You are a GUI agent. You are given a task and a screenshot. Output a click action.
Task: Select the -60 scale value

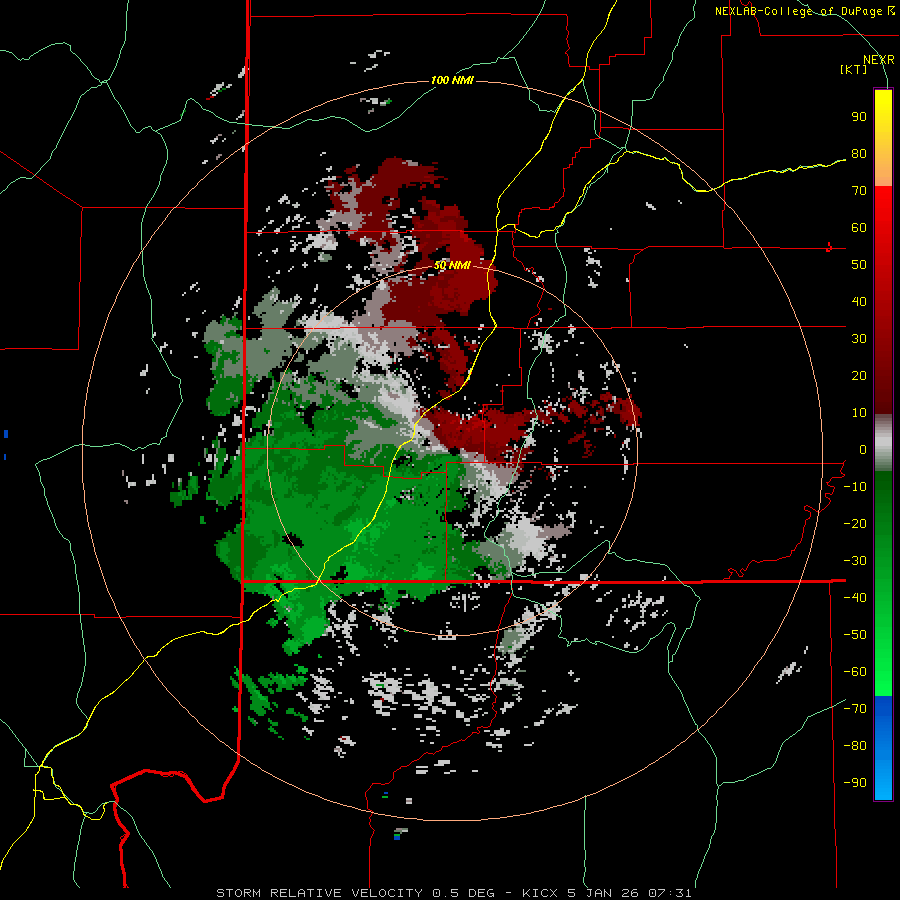tap(855, 672)
